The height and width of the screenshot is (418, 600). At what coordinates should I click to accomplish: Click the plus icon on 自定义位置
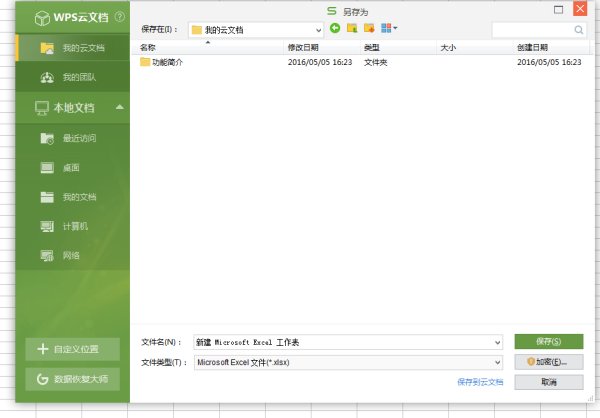pos(43,349)
